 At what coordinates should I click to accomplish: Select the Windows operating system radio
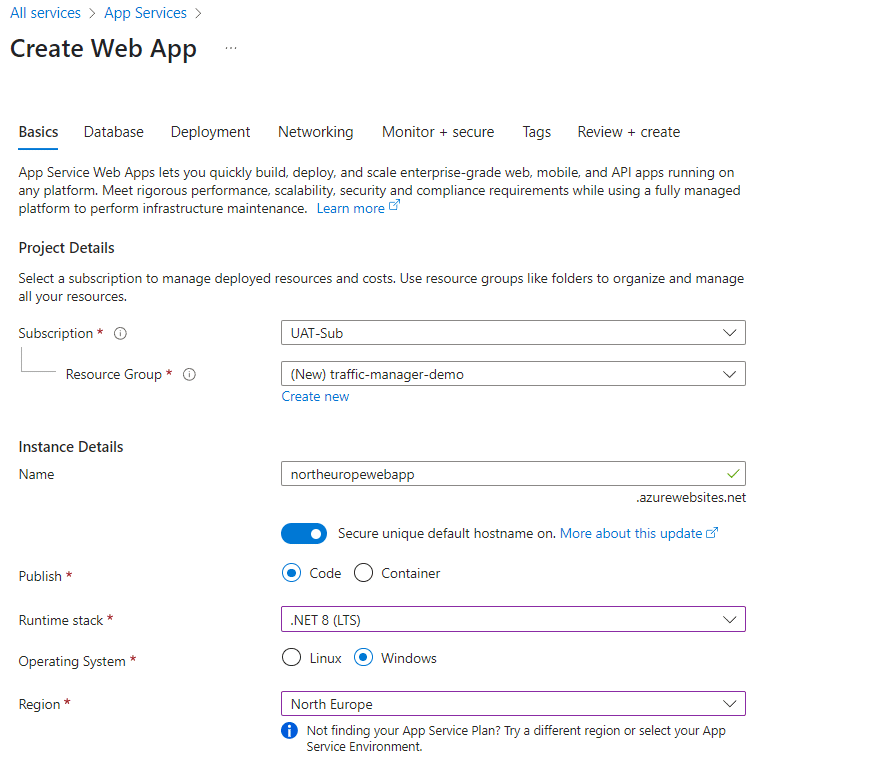[x=364, y=658]
